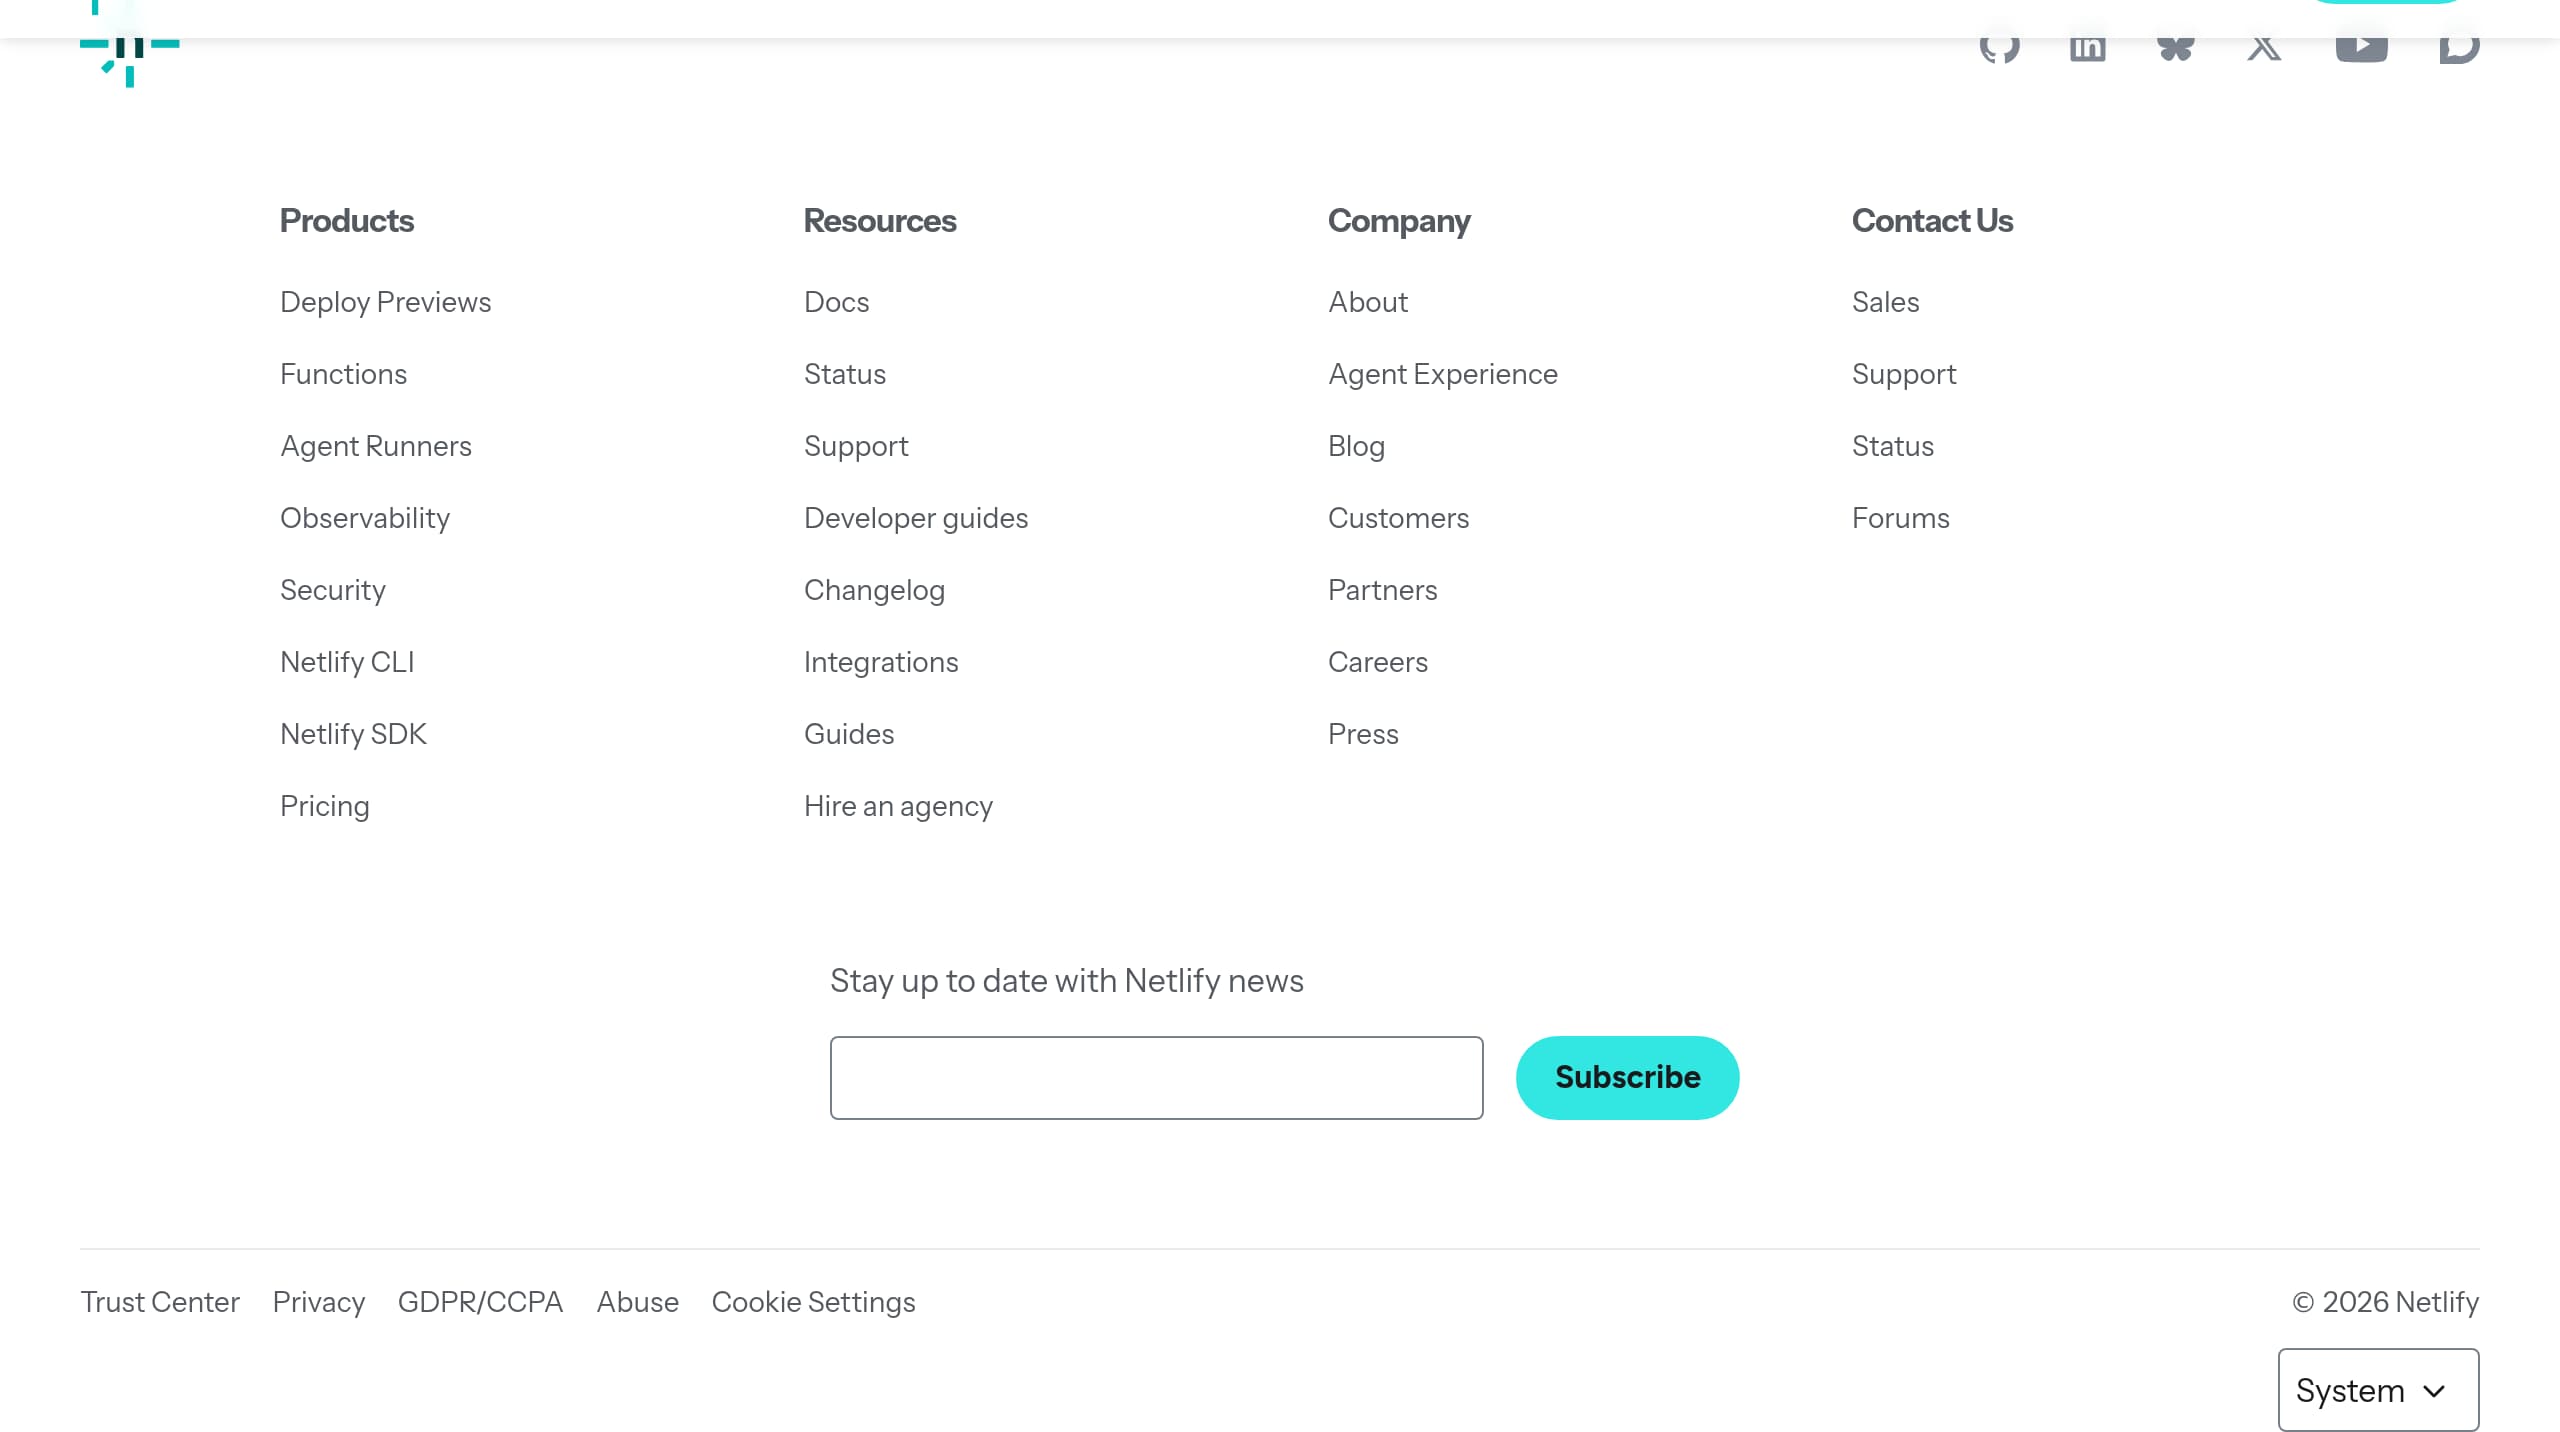Image resolution: width=2560 pixels, height=1432 pixels.
Task: Open the Forums link under Contact Us
Action: 1900,517
